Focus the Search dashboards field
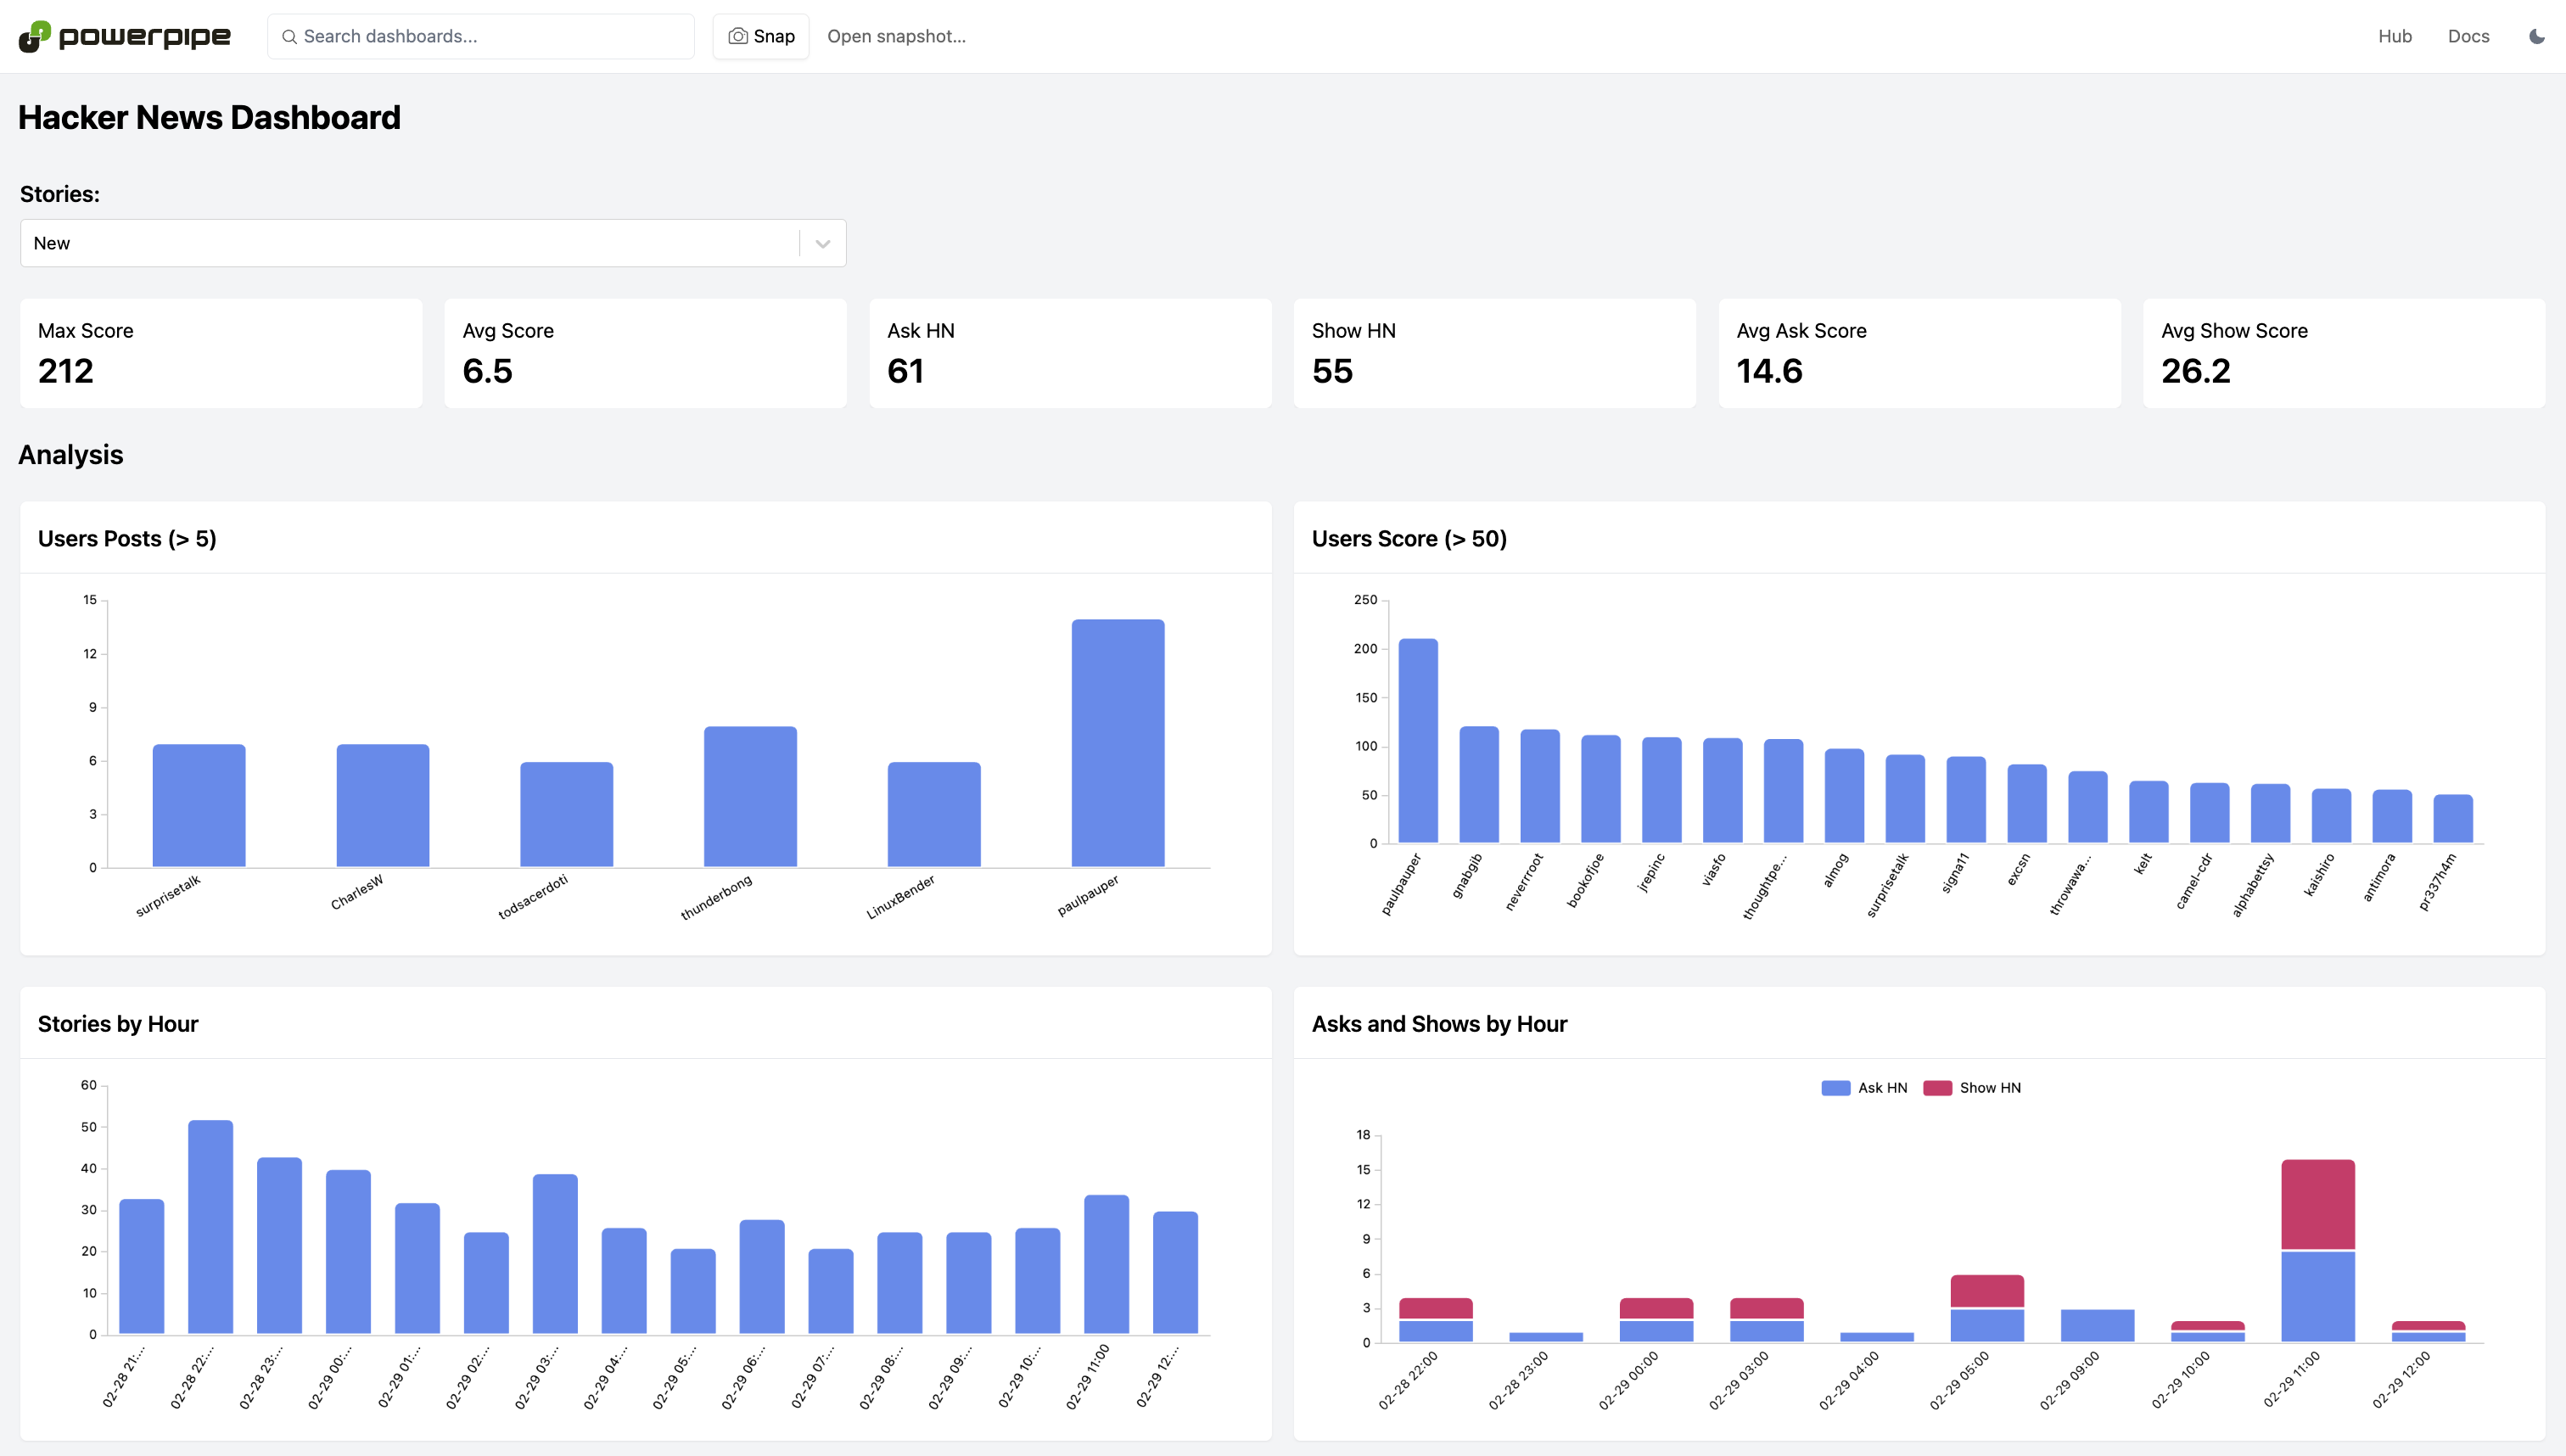 (490, 36)
